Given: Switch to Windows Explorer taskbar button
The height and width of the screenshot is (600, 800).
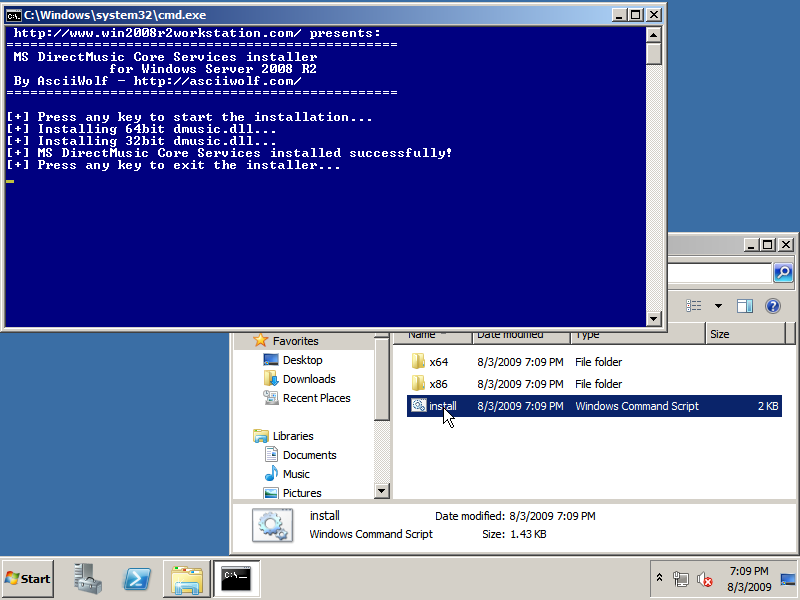Looking at the screenshot, I should coord(187,579).
